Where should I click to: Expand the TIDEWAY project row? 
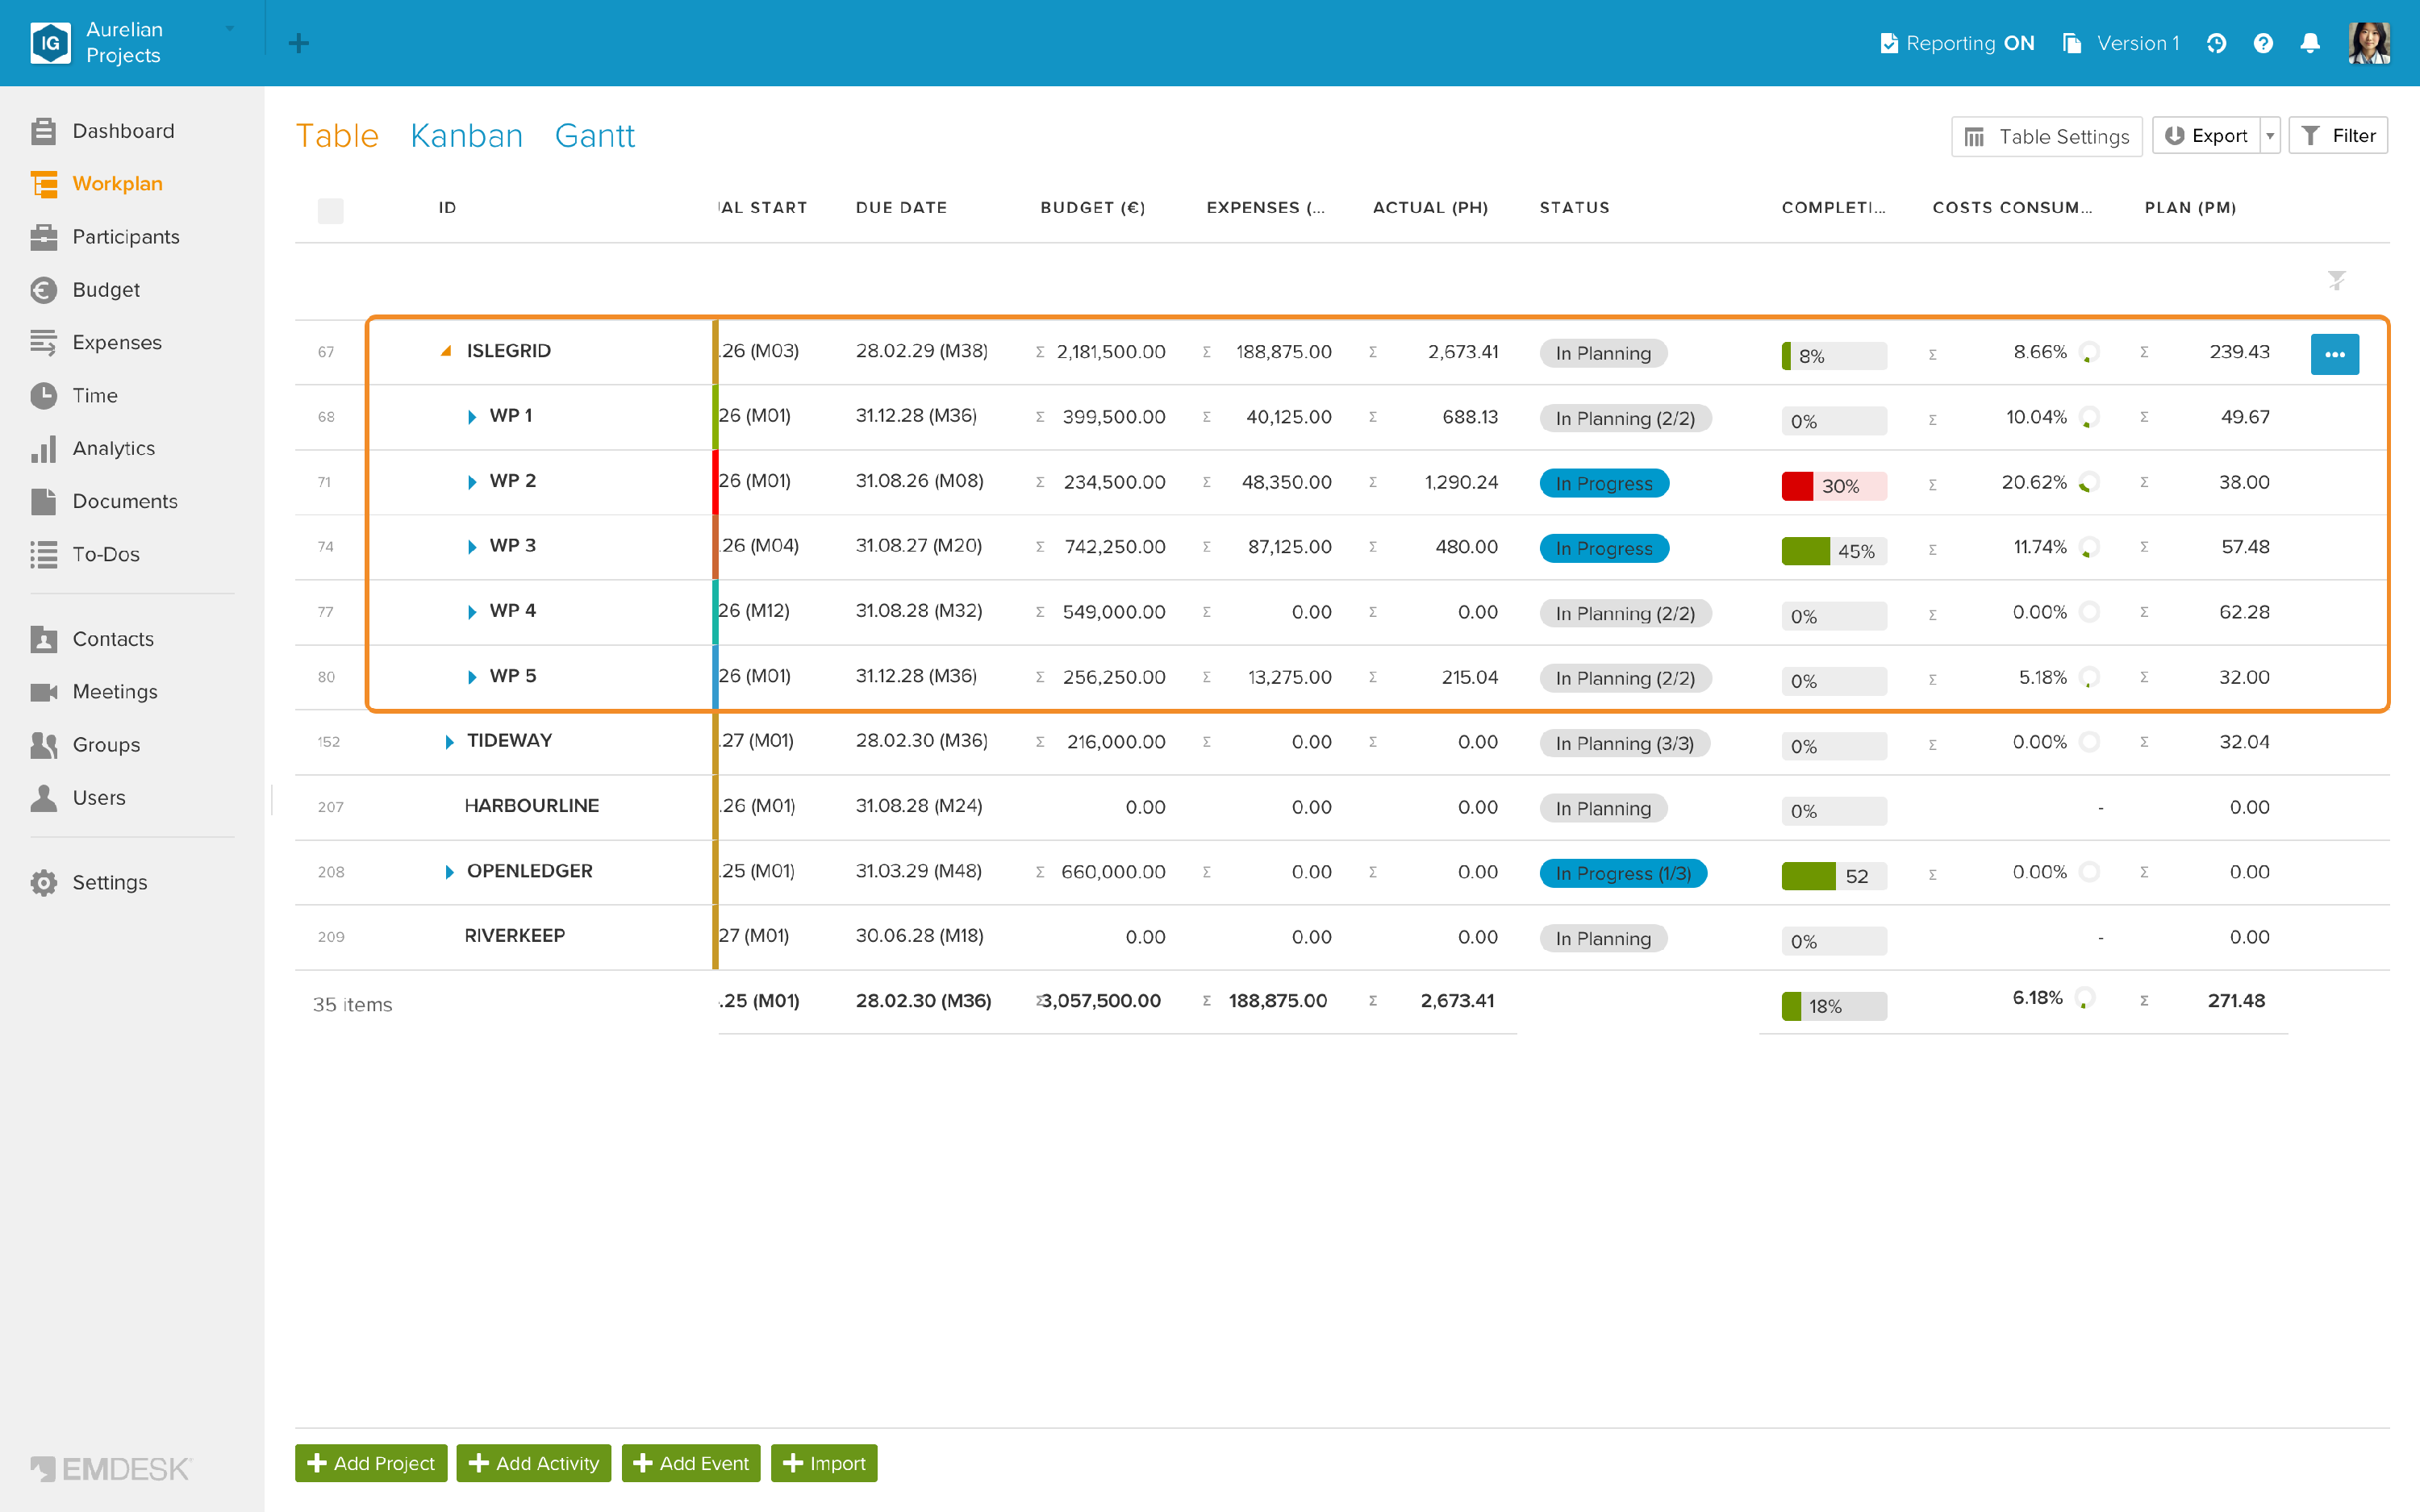(x=449, y=742)
